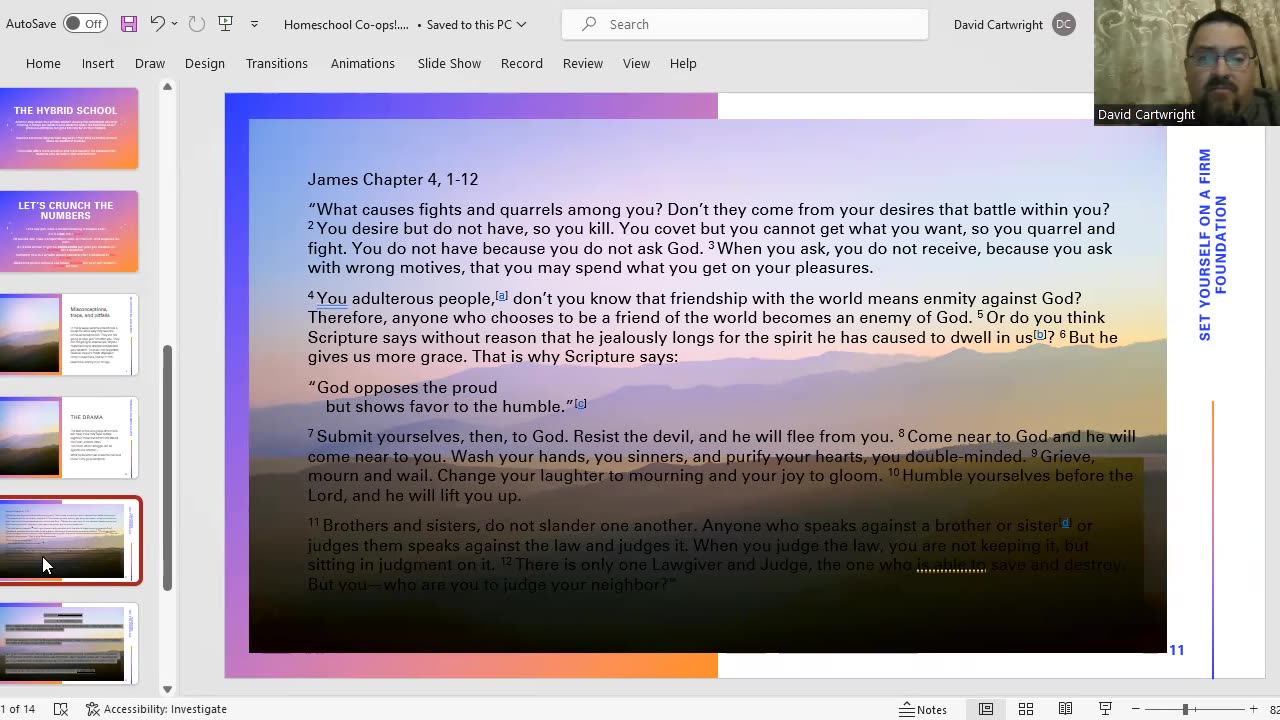Click the Undo arrow icon
Screen dimensions: 1280x720
click(157, 23)
